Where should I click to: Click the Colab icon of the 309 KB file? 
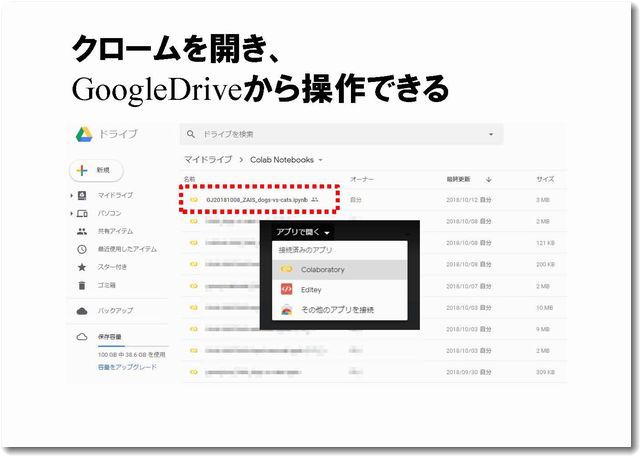[194, 372]
